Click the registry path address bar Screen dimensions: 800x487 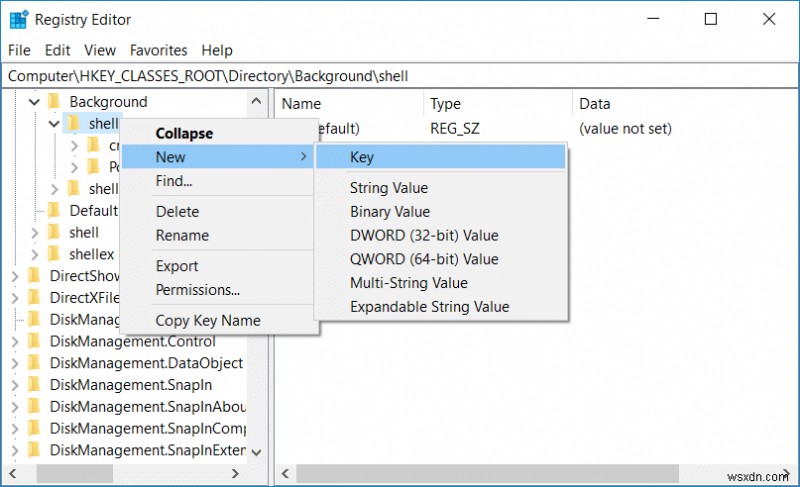400,76
